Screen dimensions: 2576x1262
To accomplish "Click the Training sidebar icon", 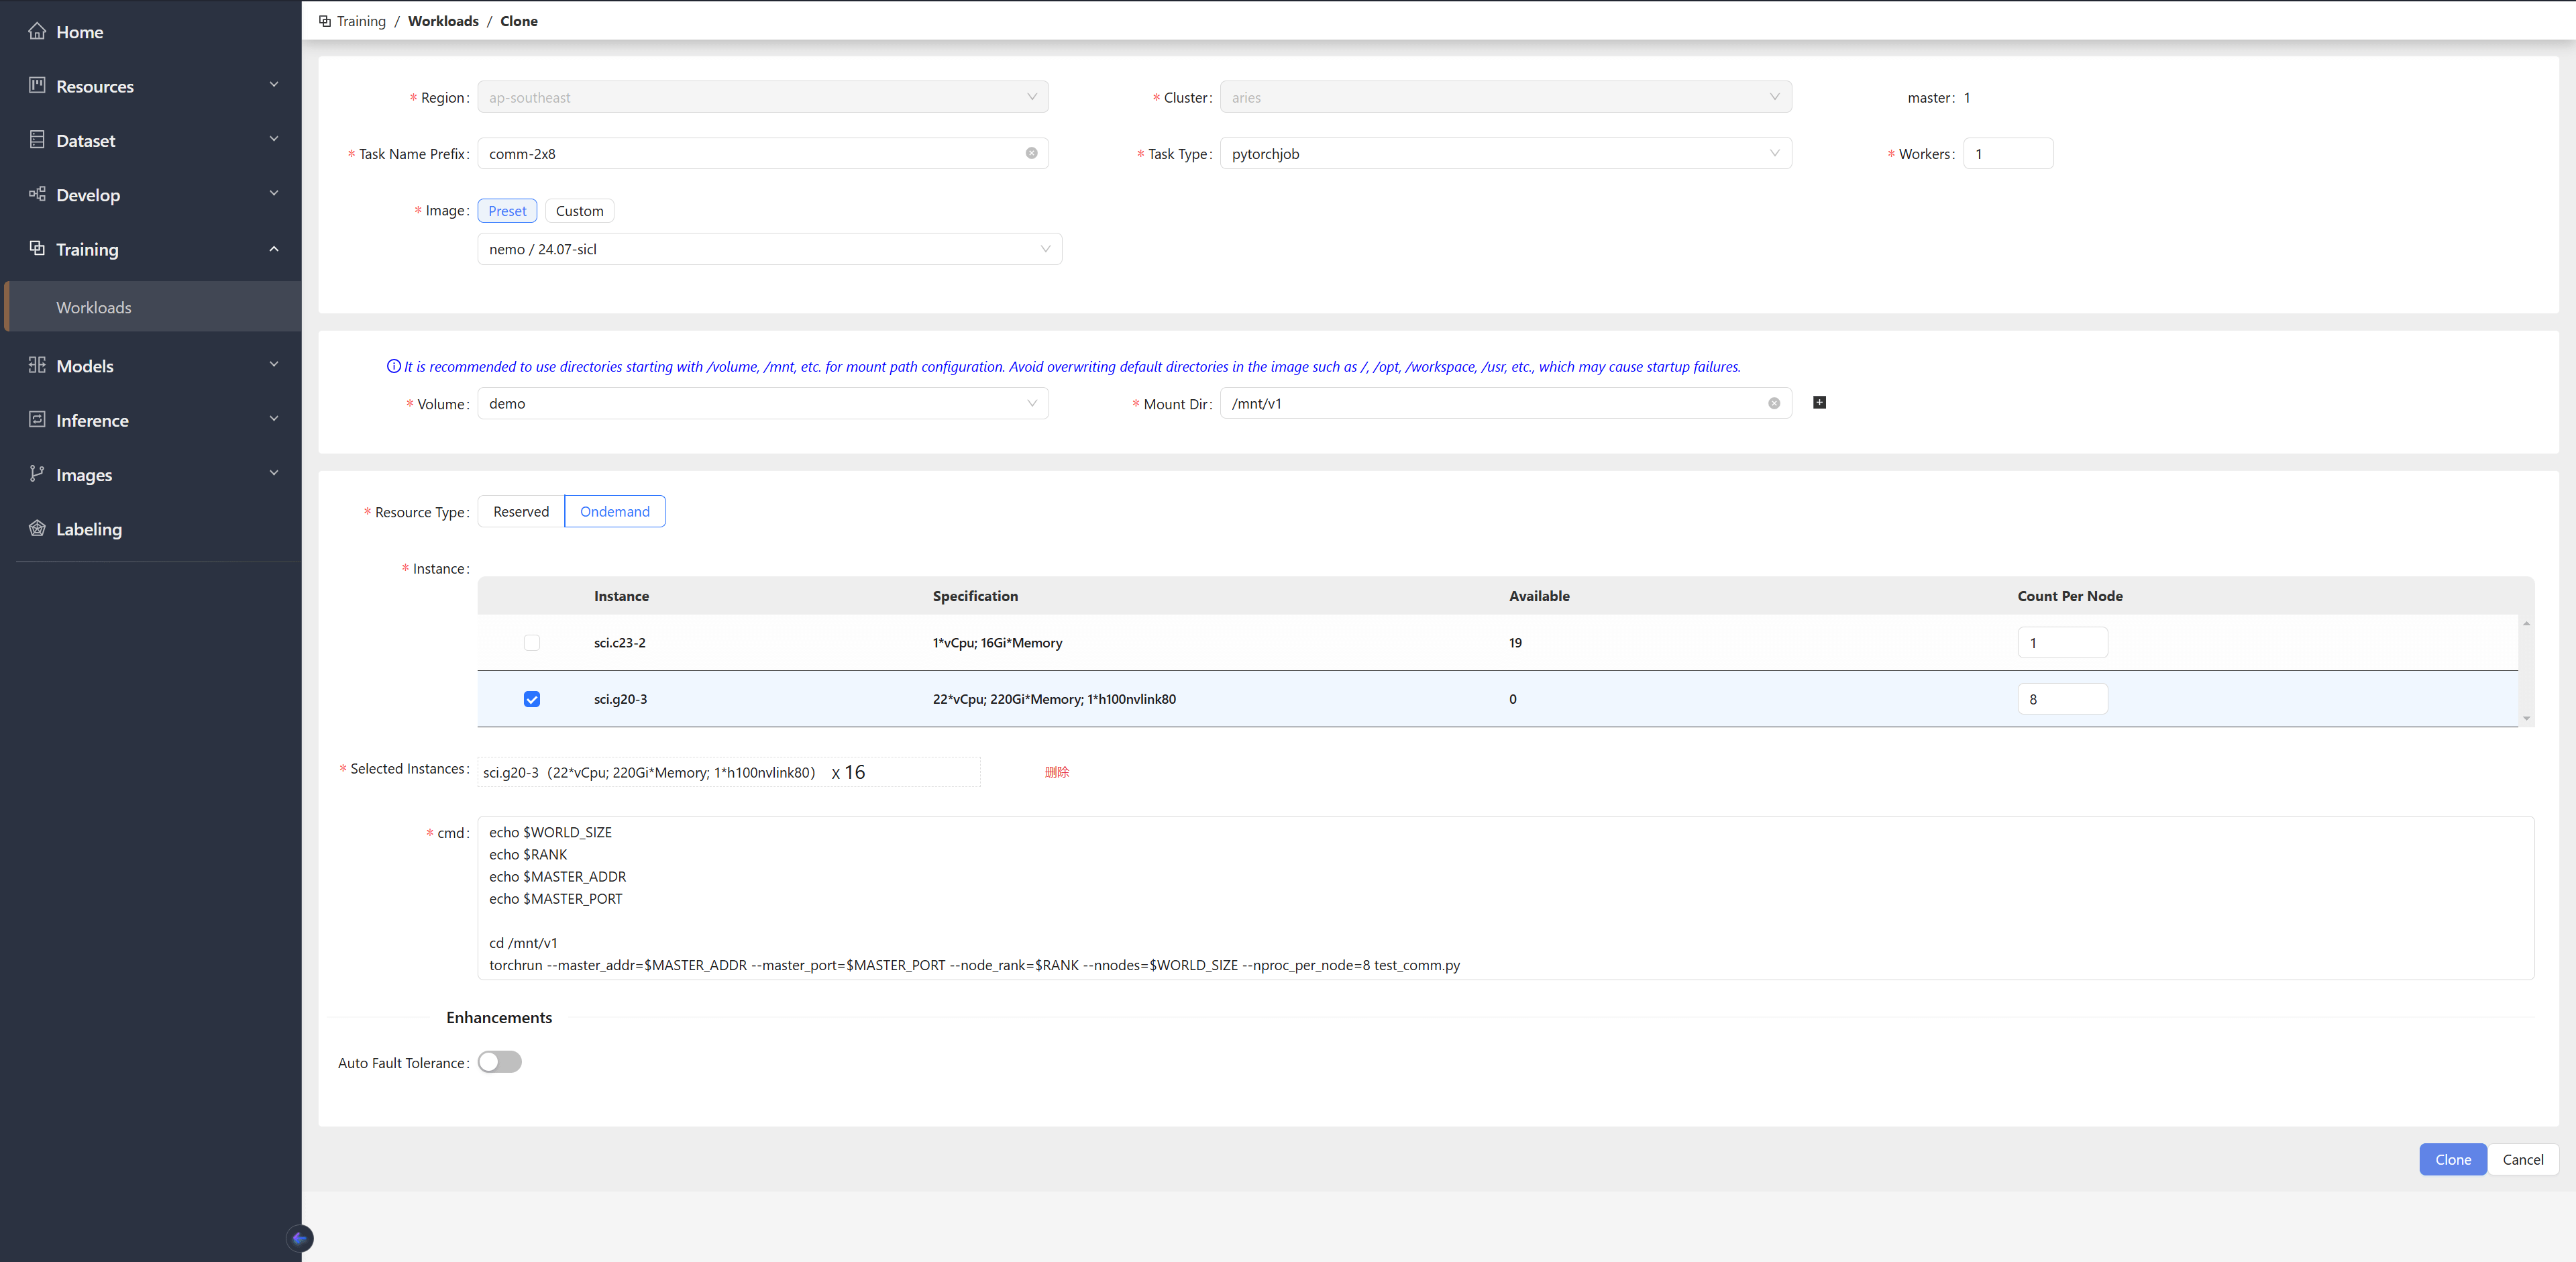I will (x=37, y=248).
